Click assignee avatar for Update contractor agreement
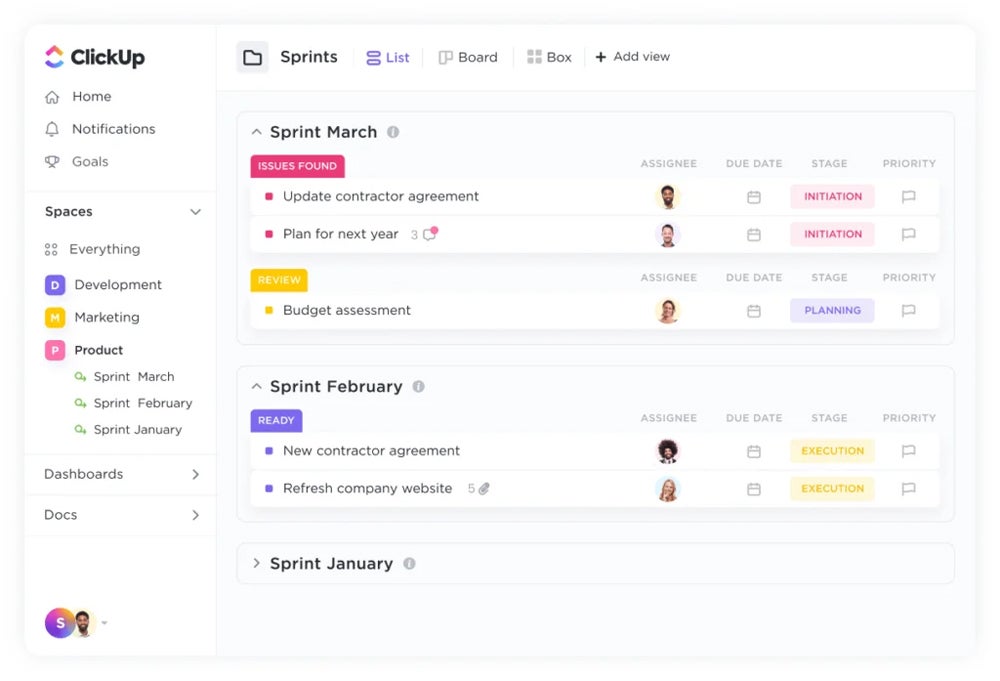Image resolution: width=1000 pixels, height=681 pixels. [668, 196]
